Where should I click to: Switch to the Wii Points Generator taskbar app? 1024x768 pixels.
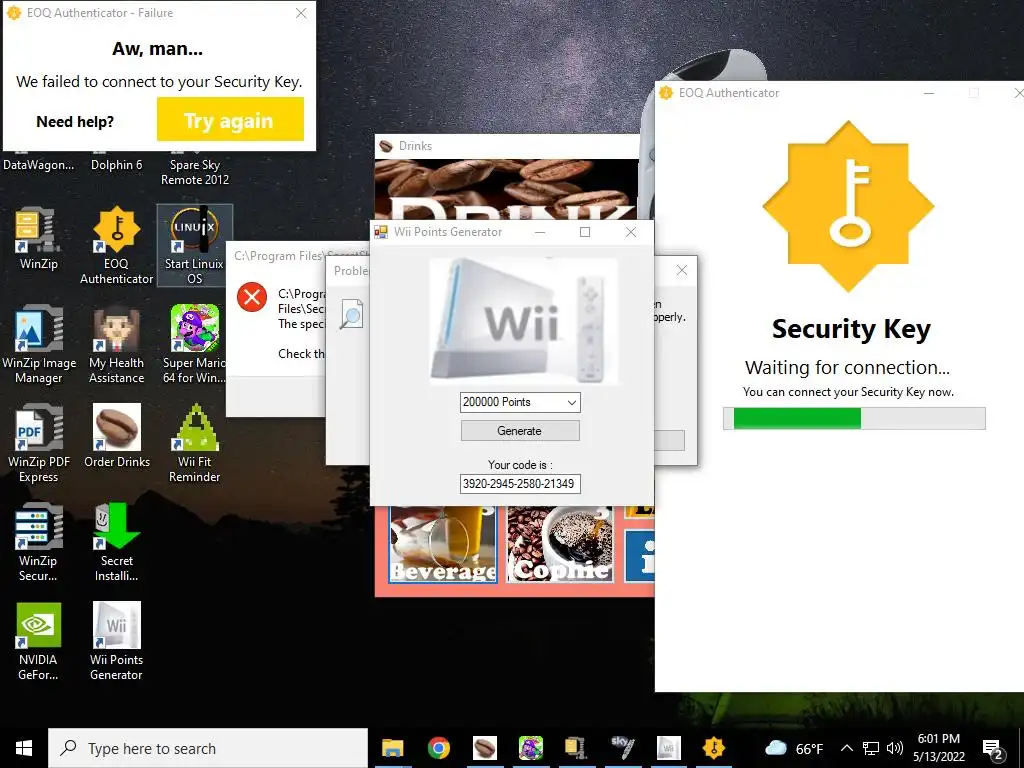click(x=668, y=748)
